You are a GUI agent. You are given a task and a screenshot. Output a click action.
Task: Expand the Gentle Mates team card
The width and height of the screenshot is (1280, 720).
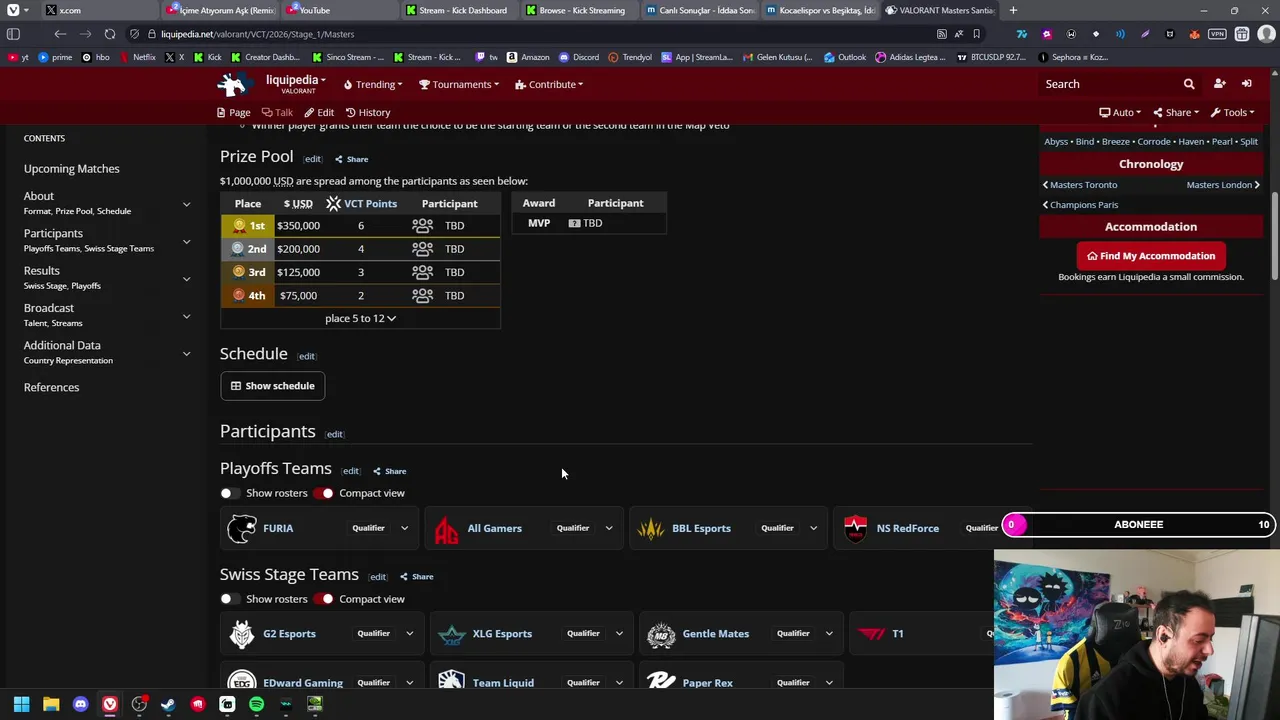coord(829,634)
